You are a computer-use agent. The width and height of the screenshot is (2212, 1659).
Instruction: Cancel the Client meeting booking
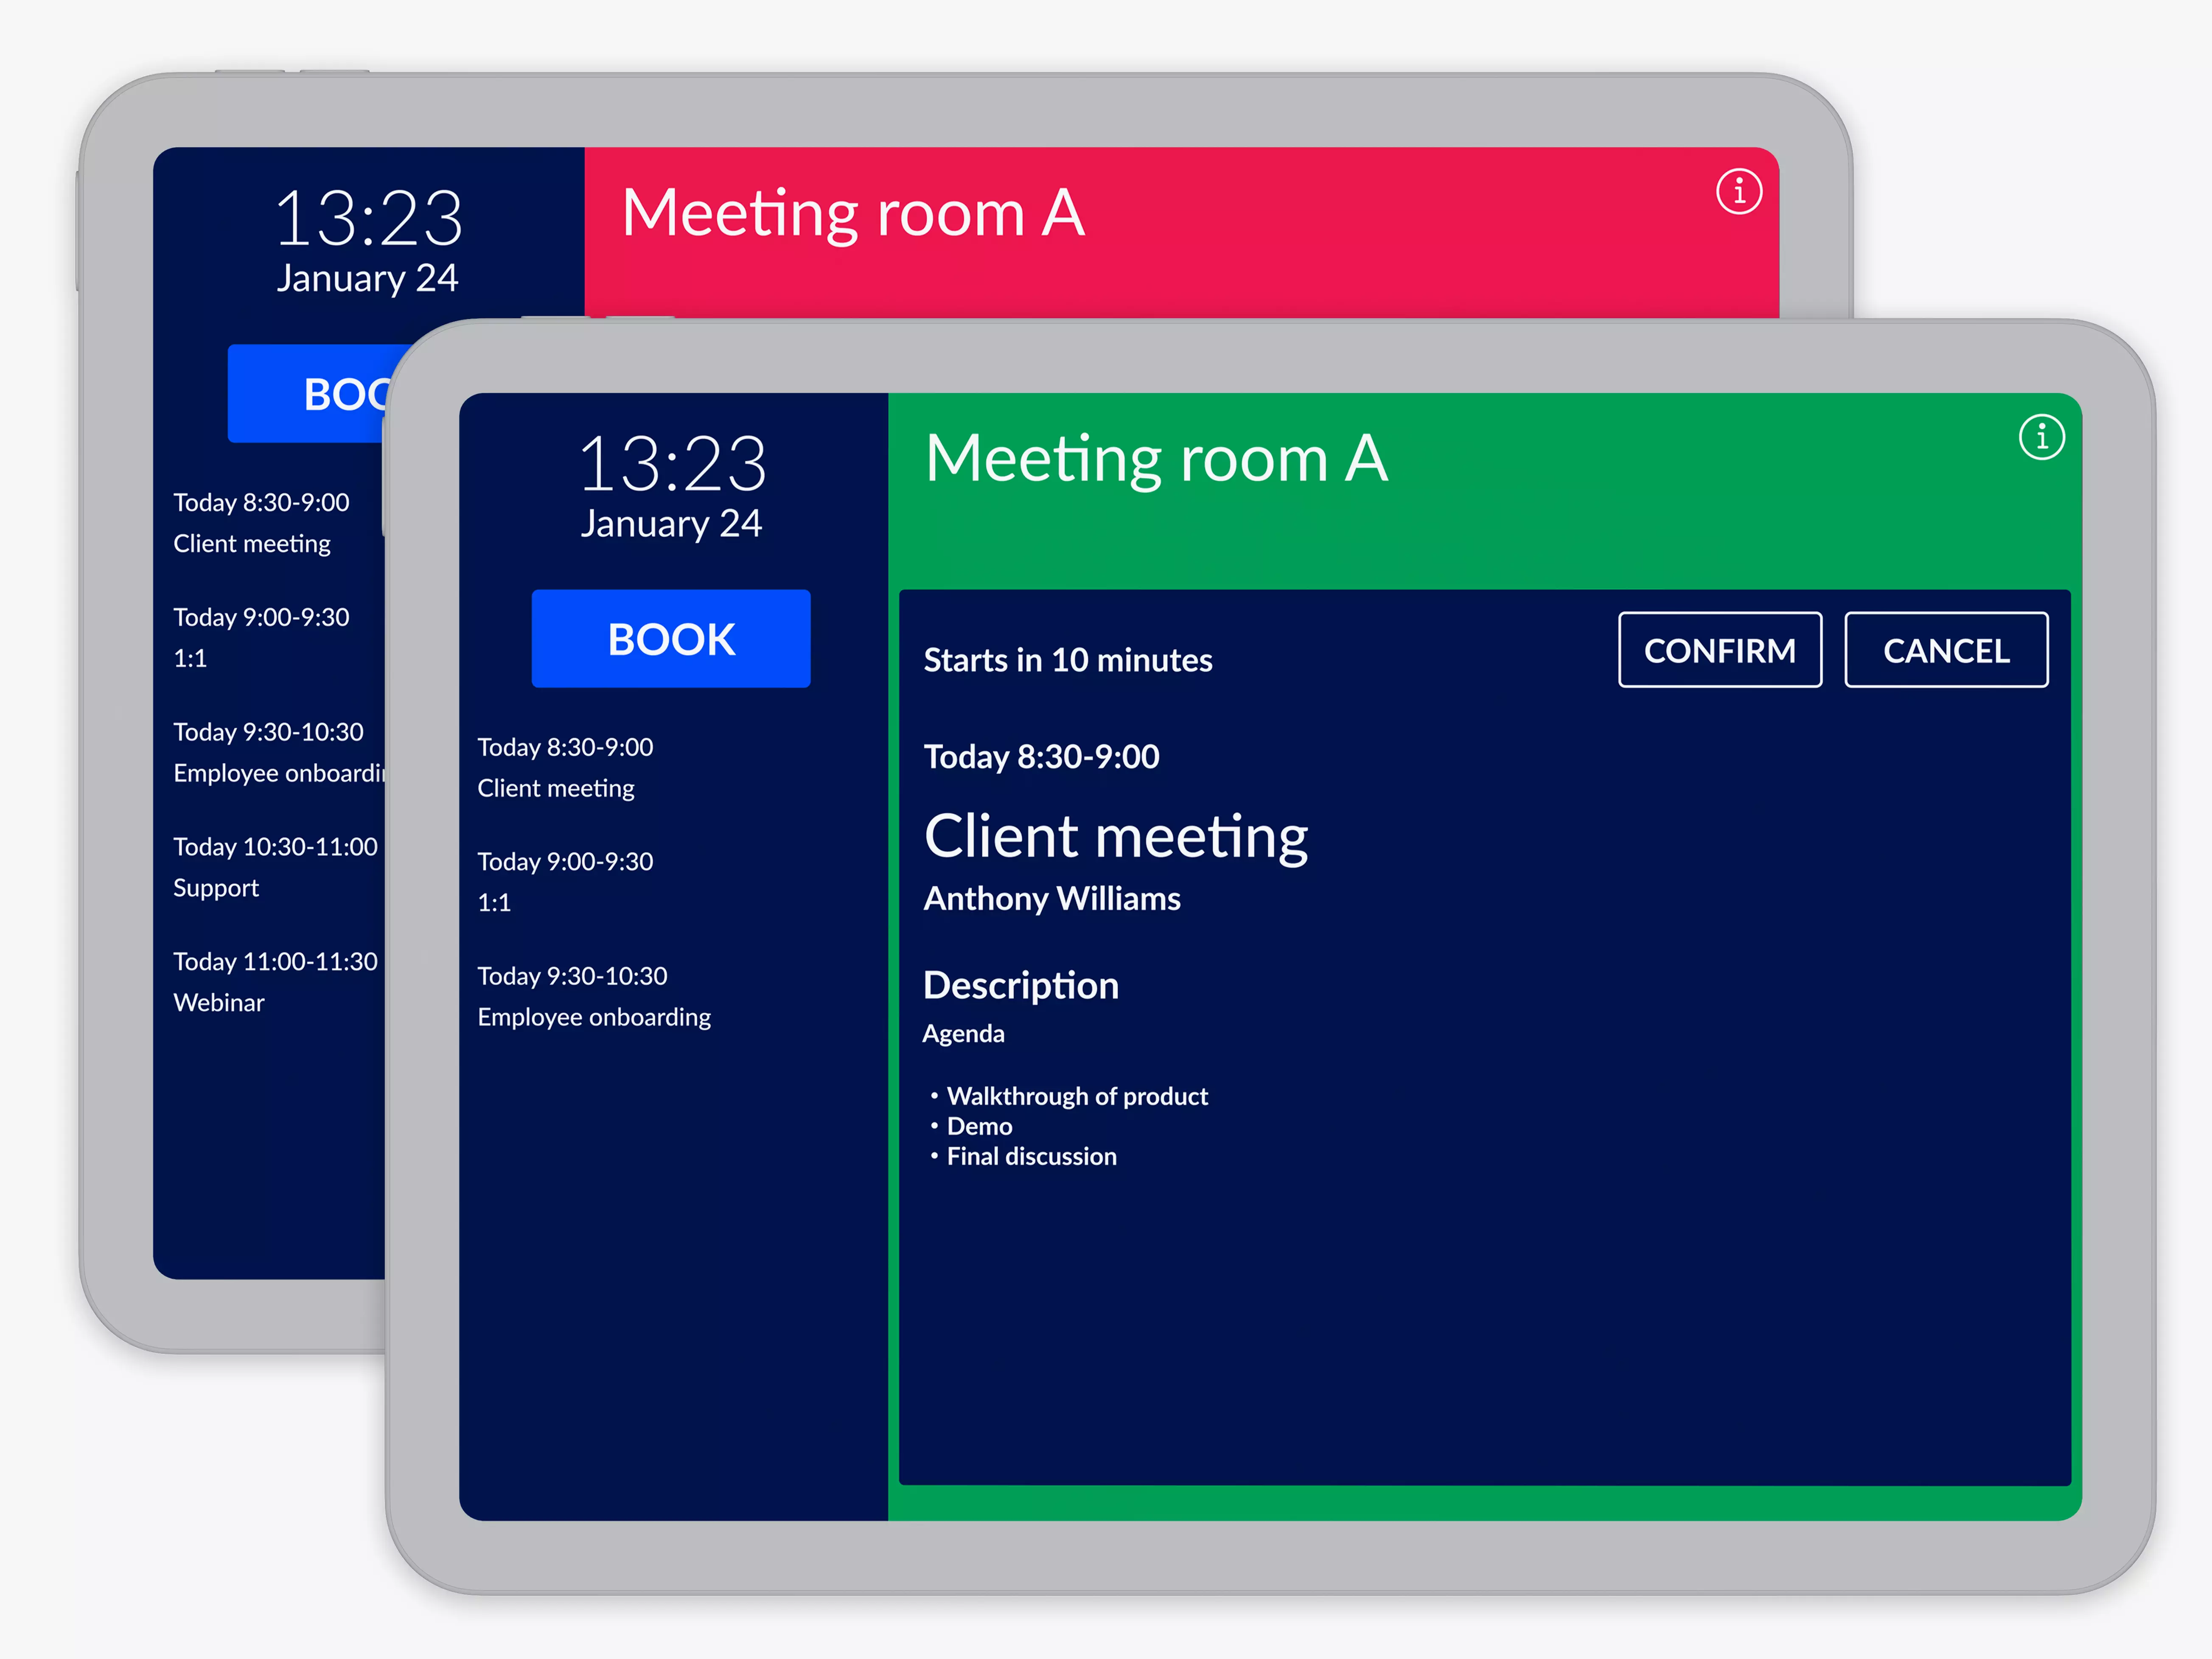1946,650
